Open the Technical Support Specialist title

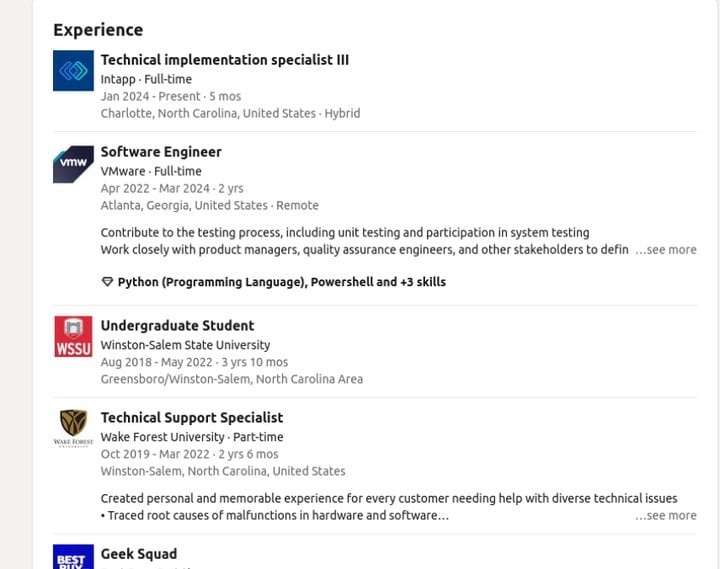(x=192, y=417)
